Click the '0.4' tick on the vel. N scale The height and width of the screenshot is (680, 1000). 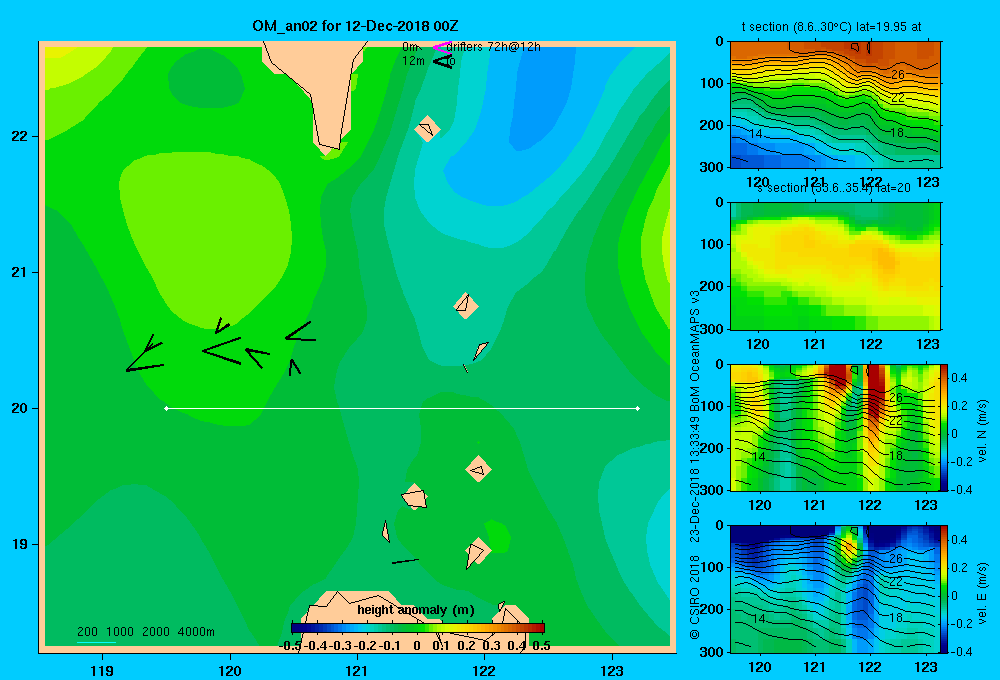tap(959, 378)
